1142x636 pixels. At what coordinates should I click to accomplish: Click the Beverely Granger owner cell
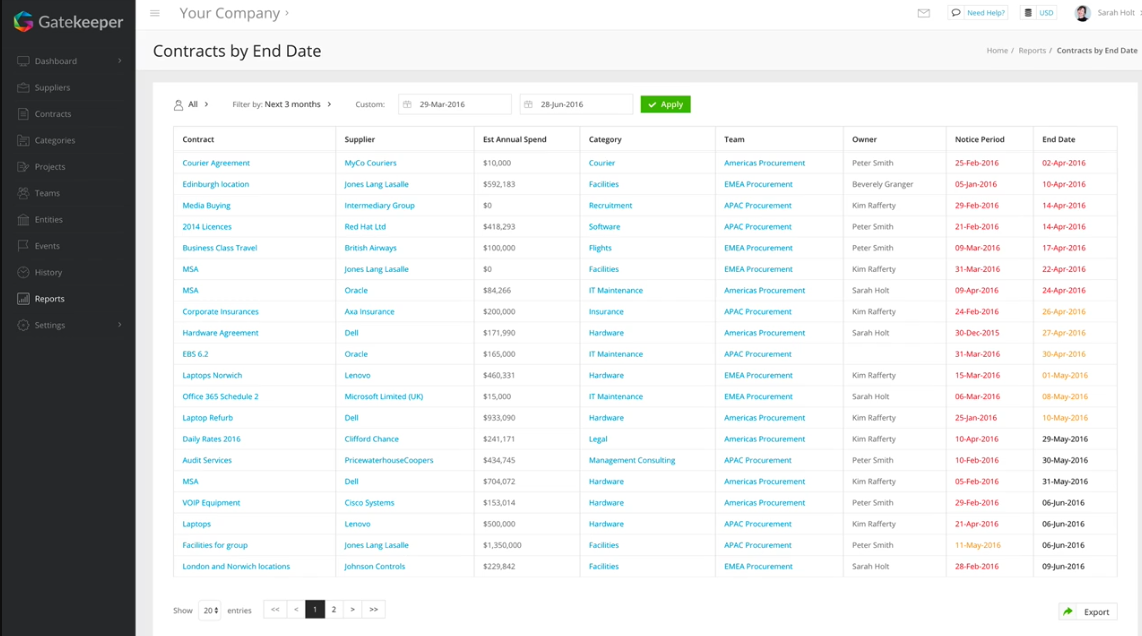pyautogui.click(x=882, y=184)
